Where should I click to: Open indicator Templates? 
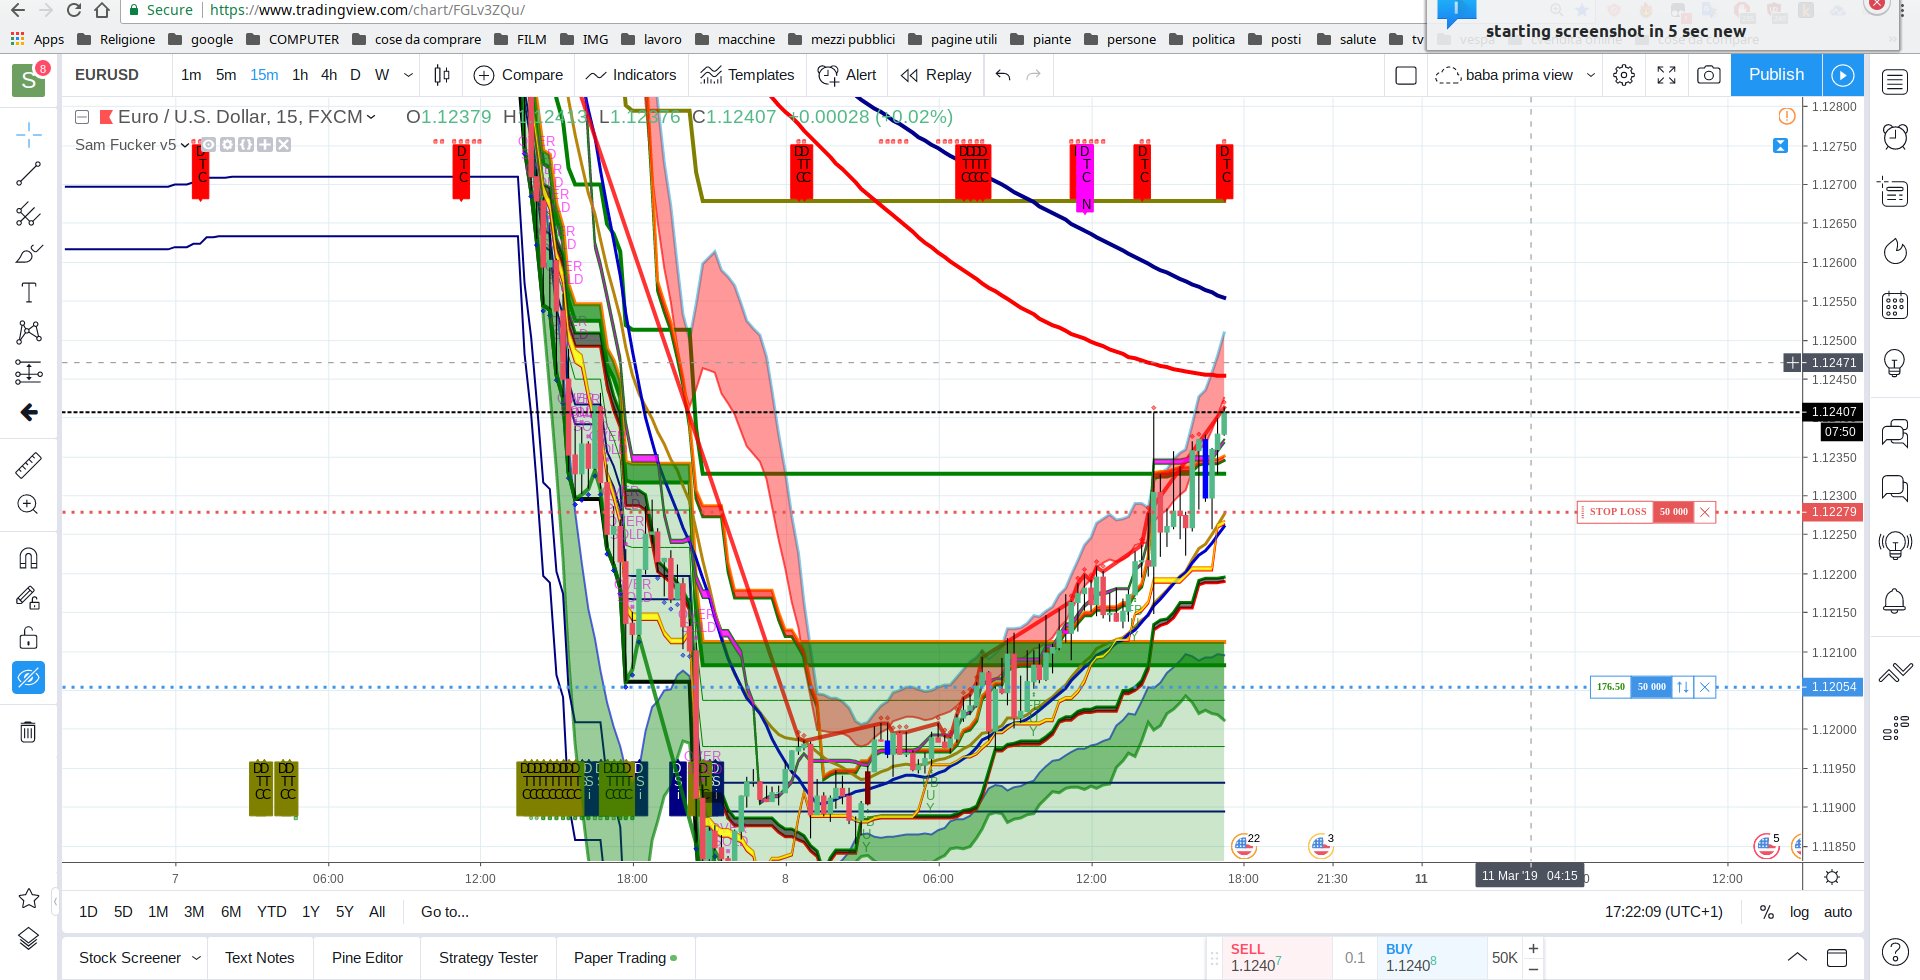[747, 75]
